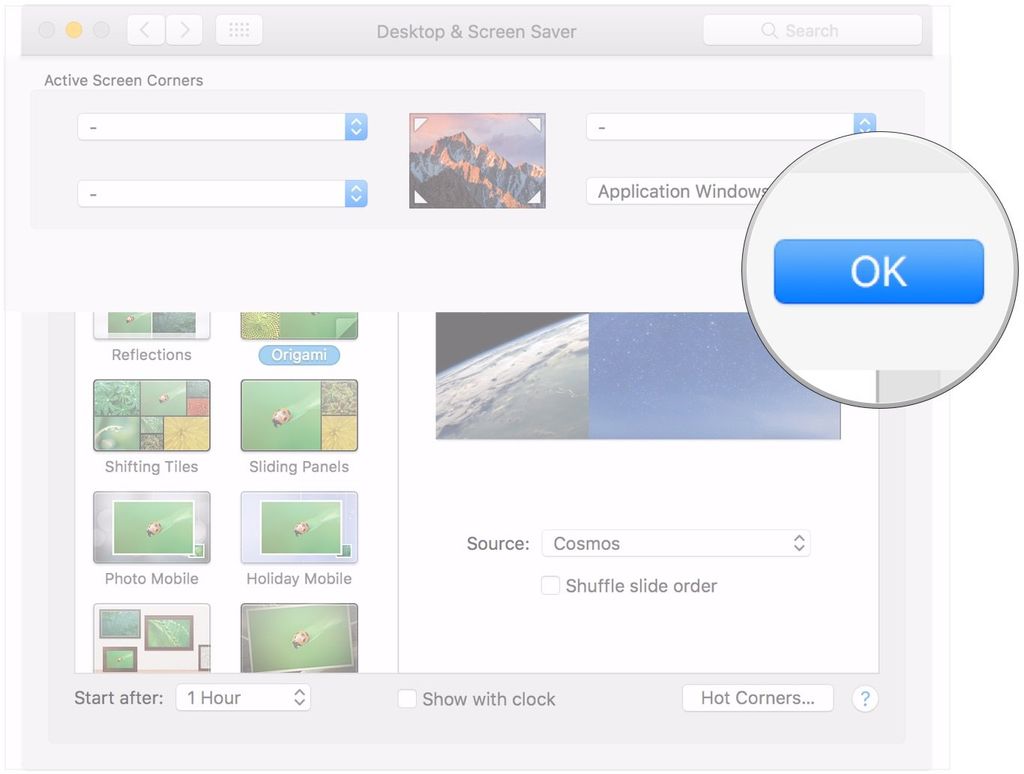Select the Shifting Tiles screen saver
Image resolution: width=1024 pixels, height=774 pixels.
[151, 415]
